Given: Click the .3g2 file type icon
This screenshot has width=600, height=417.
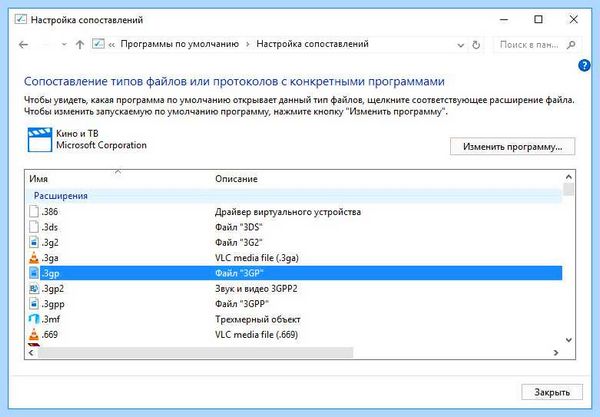Looking at the screenshot, I should pyautogui.click(x=34, y=242).
